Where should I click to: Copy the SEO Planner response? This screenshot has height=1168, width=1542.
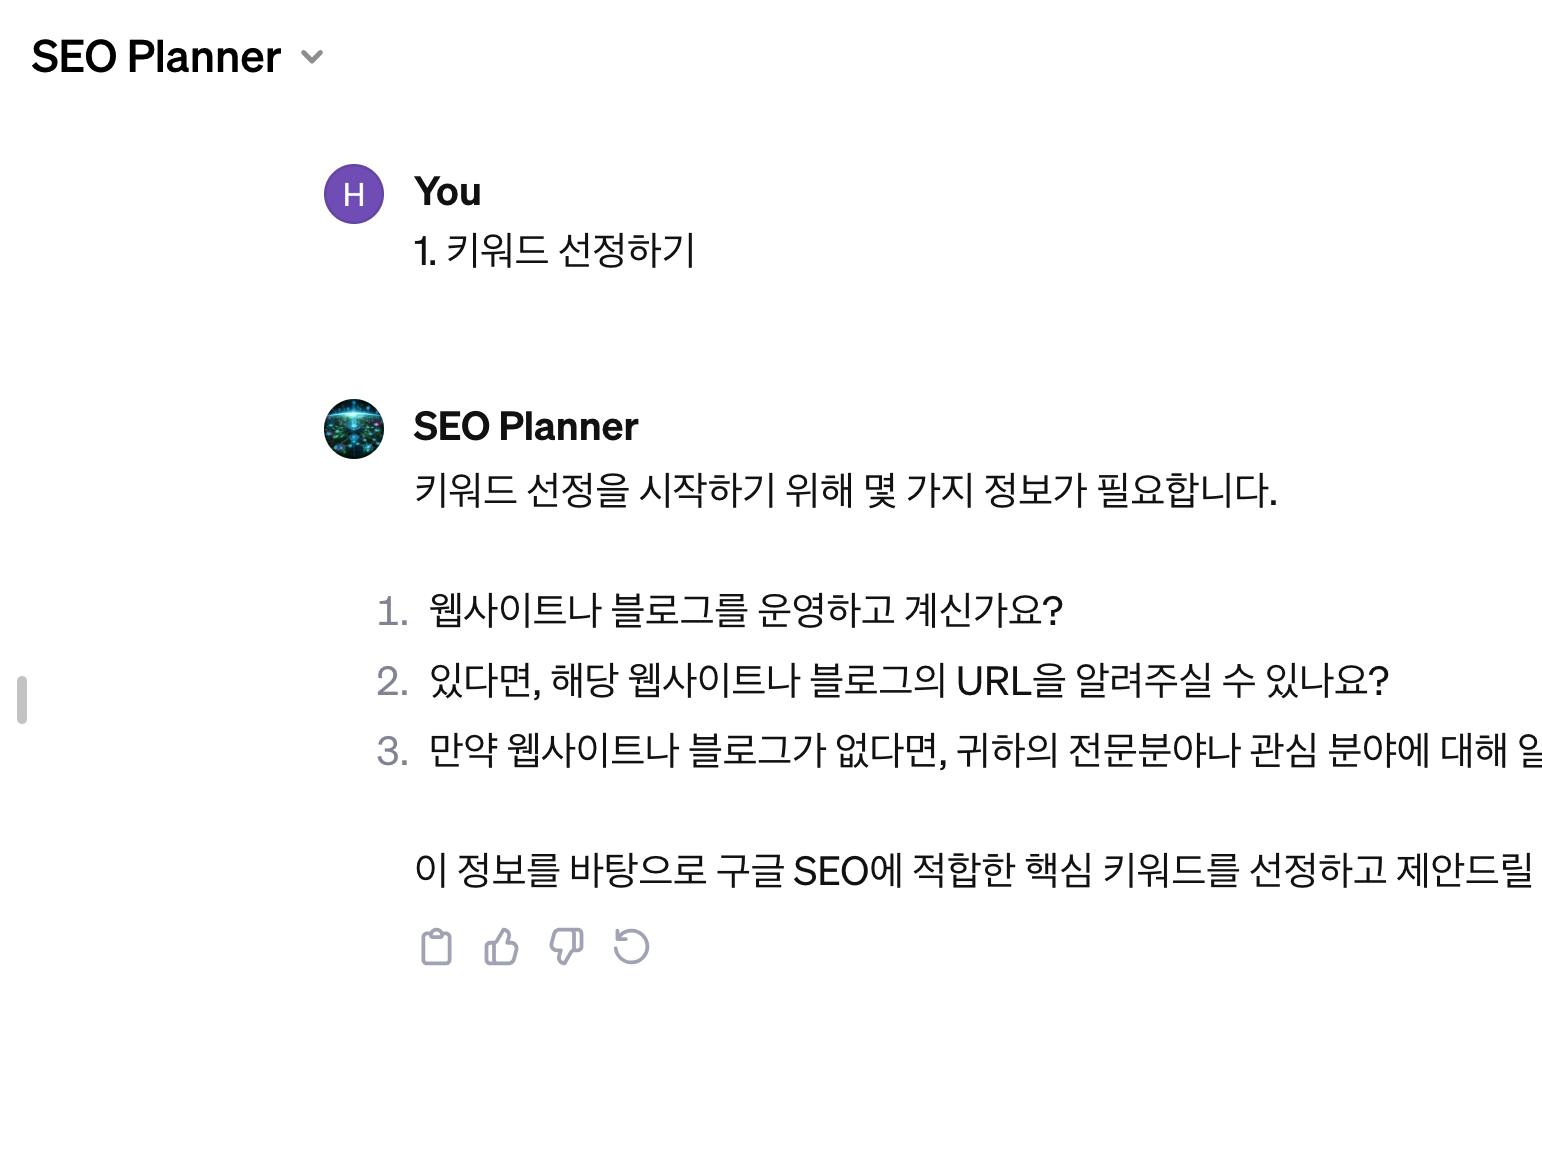[436, 947]
